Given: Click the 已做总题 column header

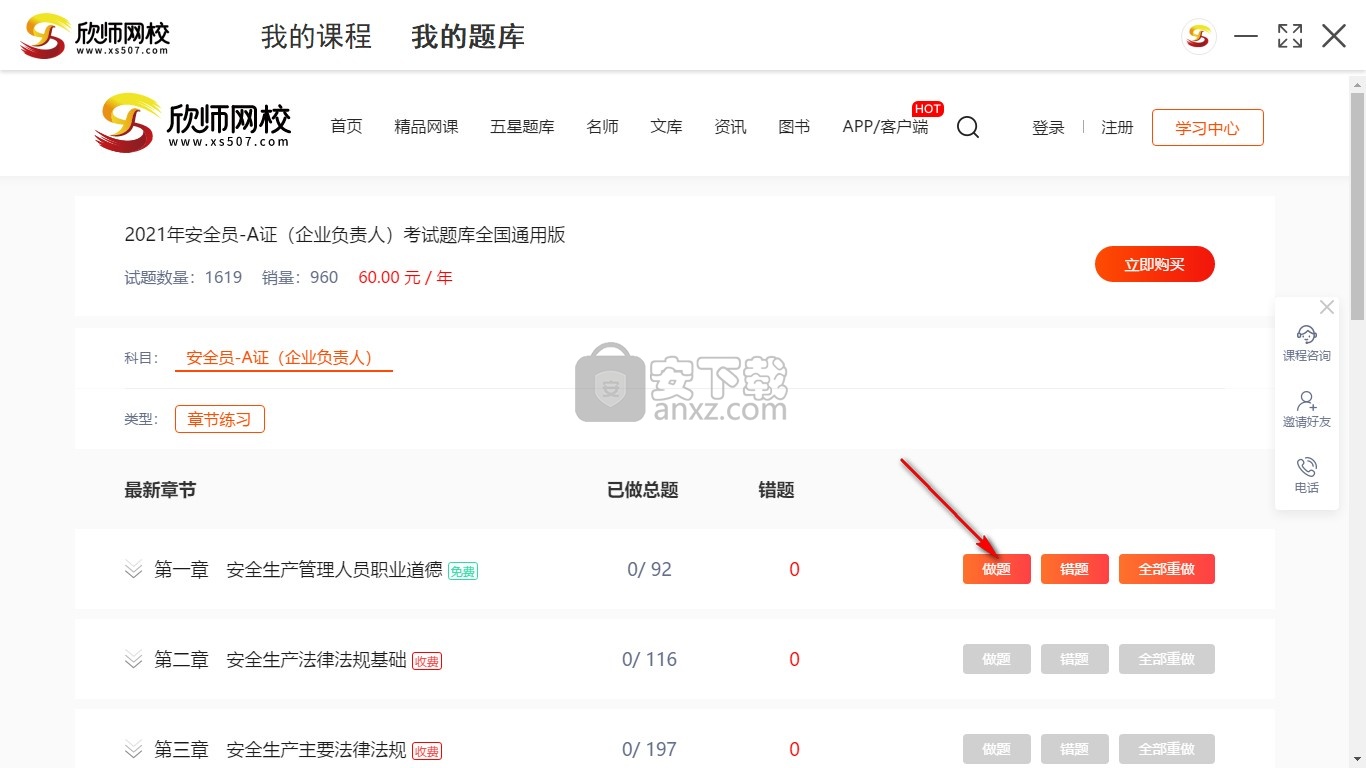Looking at the screenshot, I should click(x=643, y=490).
